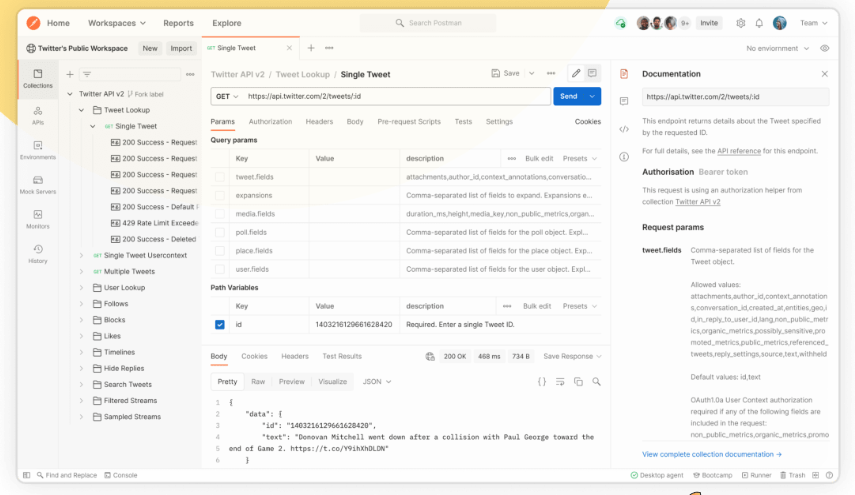Close the Documentation panel
855x495 pixels.
click(x=824, y=74)
